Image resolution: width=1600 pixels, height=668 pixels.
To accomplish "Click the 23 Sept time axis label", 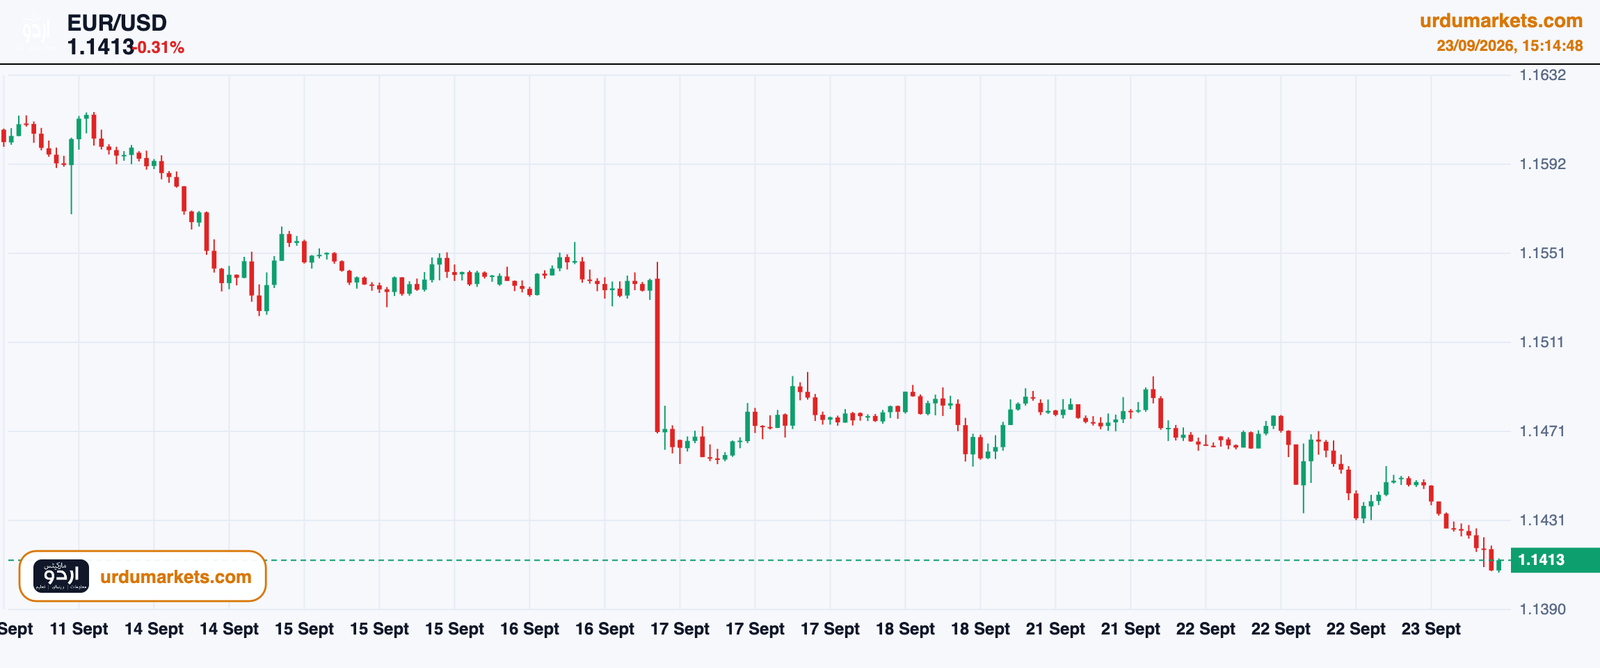I will (x=1431, y=629).
